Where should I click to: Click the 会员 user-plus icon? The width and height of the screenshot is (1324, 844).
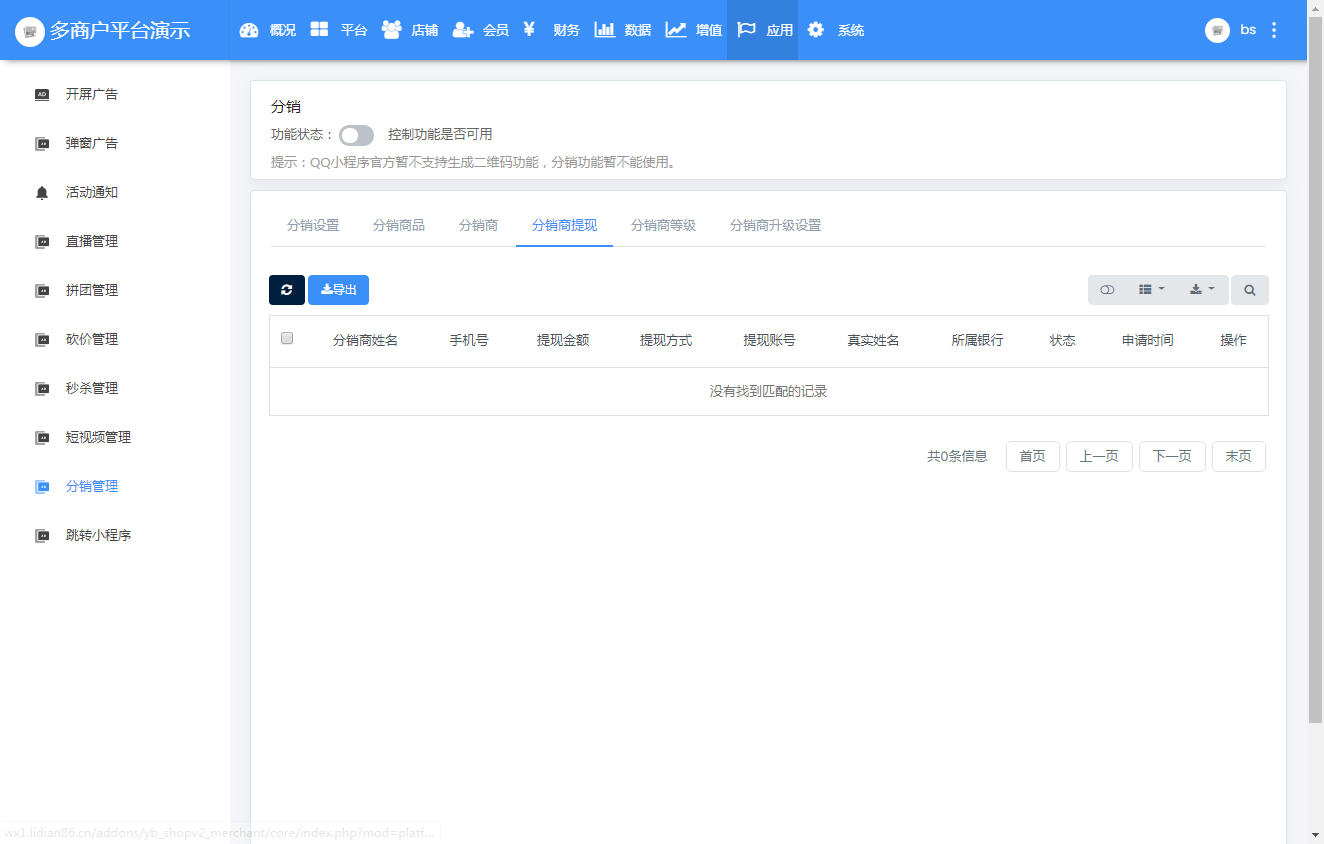point(462,30)
